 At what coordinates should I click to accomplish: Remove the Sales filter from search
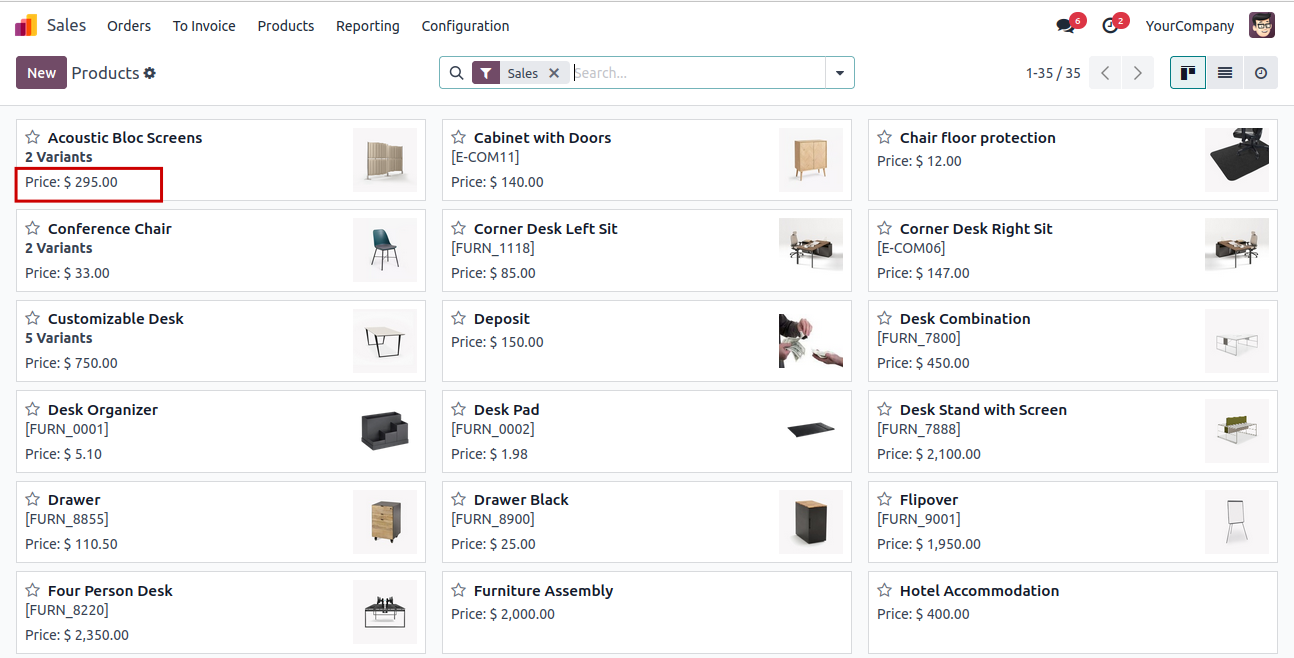tap(554, 73)
